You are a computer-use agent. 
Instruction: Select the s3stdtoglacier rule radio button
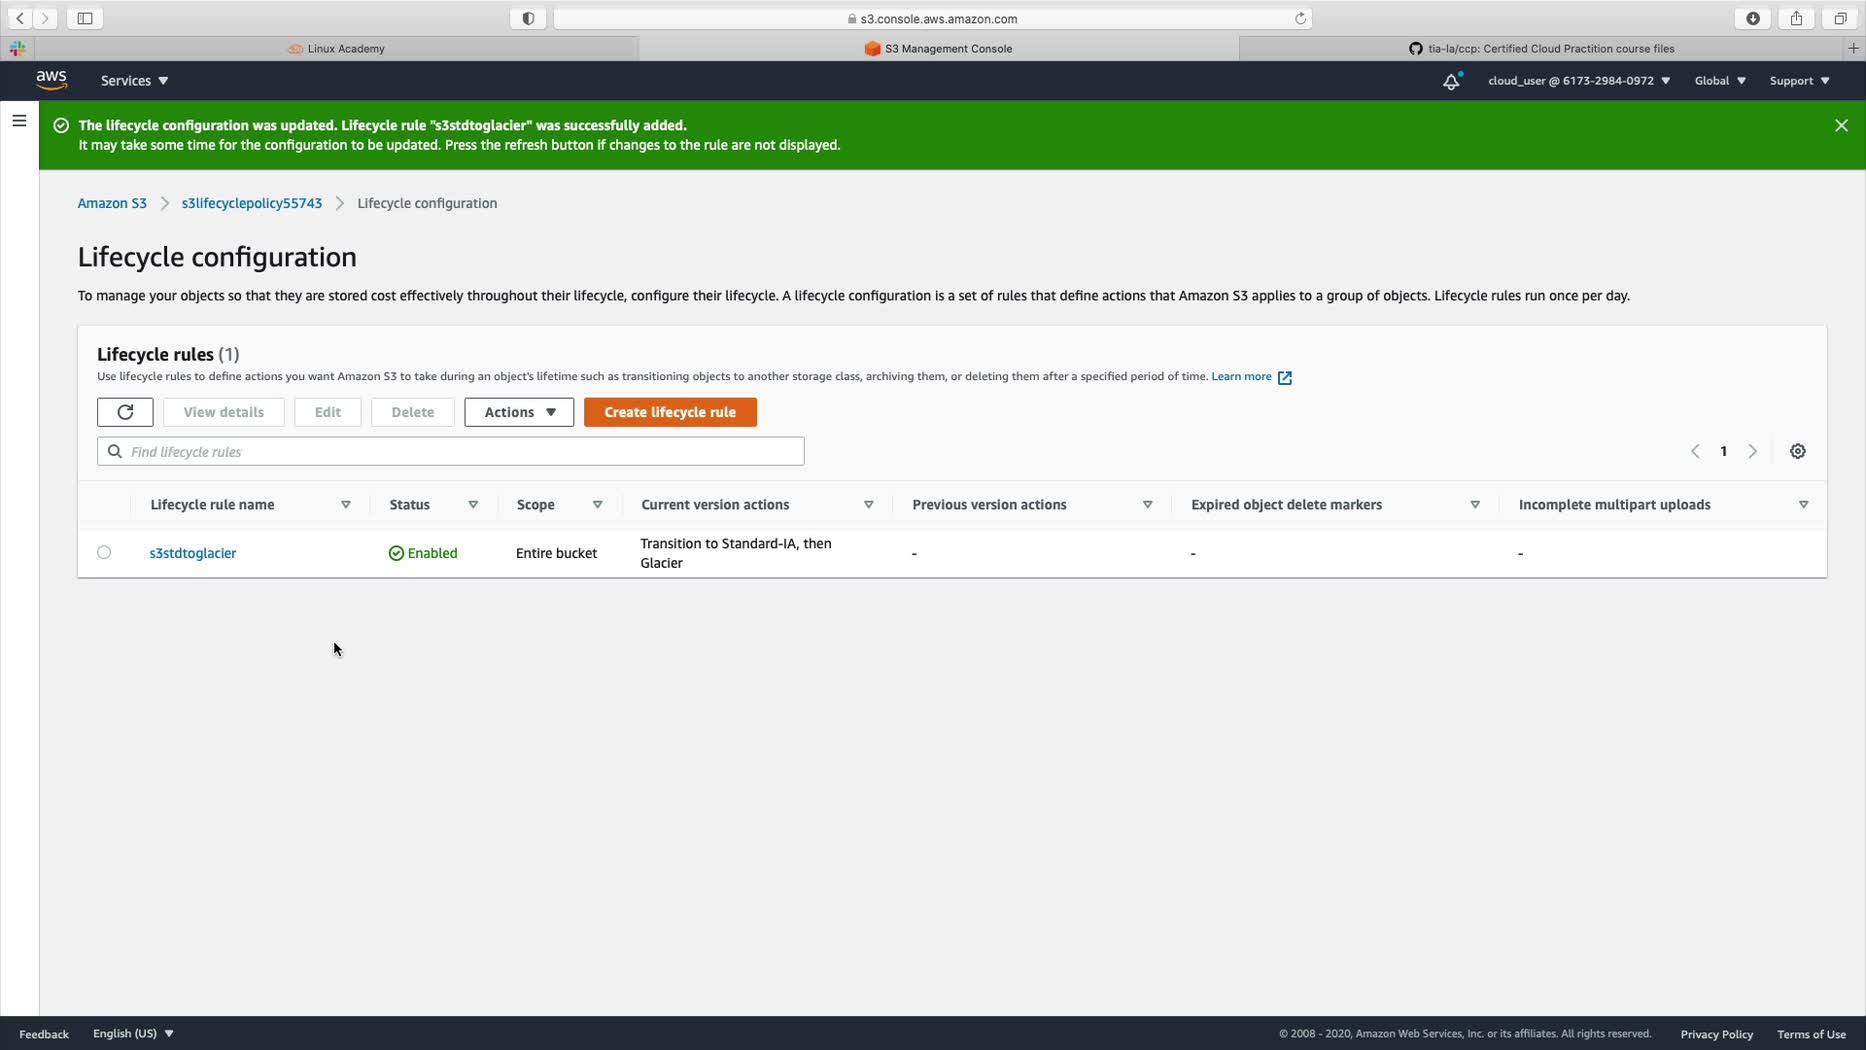(x=104, y=553)
